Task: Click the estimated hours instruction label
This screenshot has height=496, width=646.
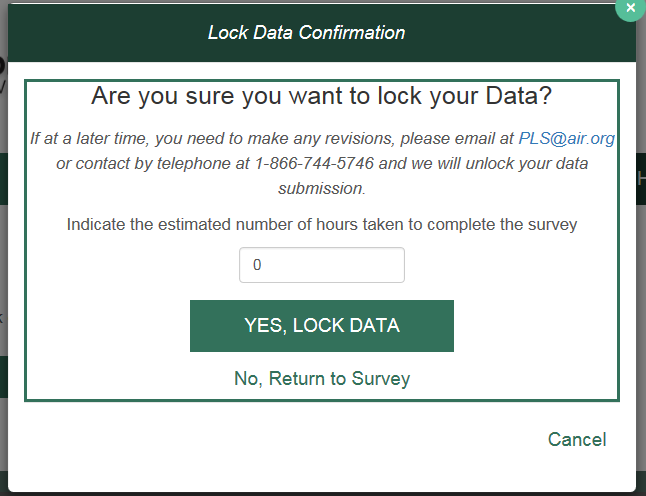Action: (x=322, y=224)
